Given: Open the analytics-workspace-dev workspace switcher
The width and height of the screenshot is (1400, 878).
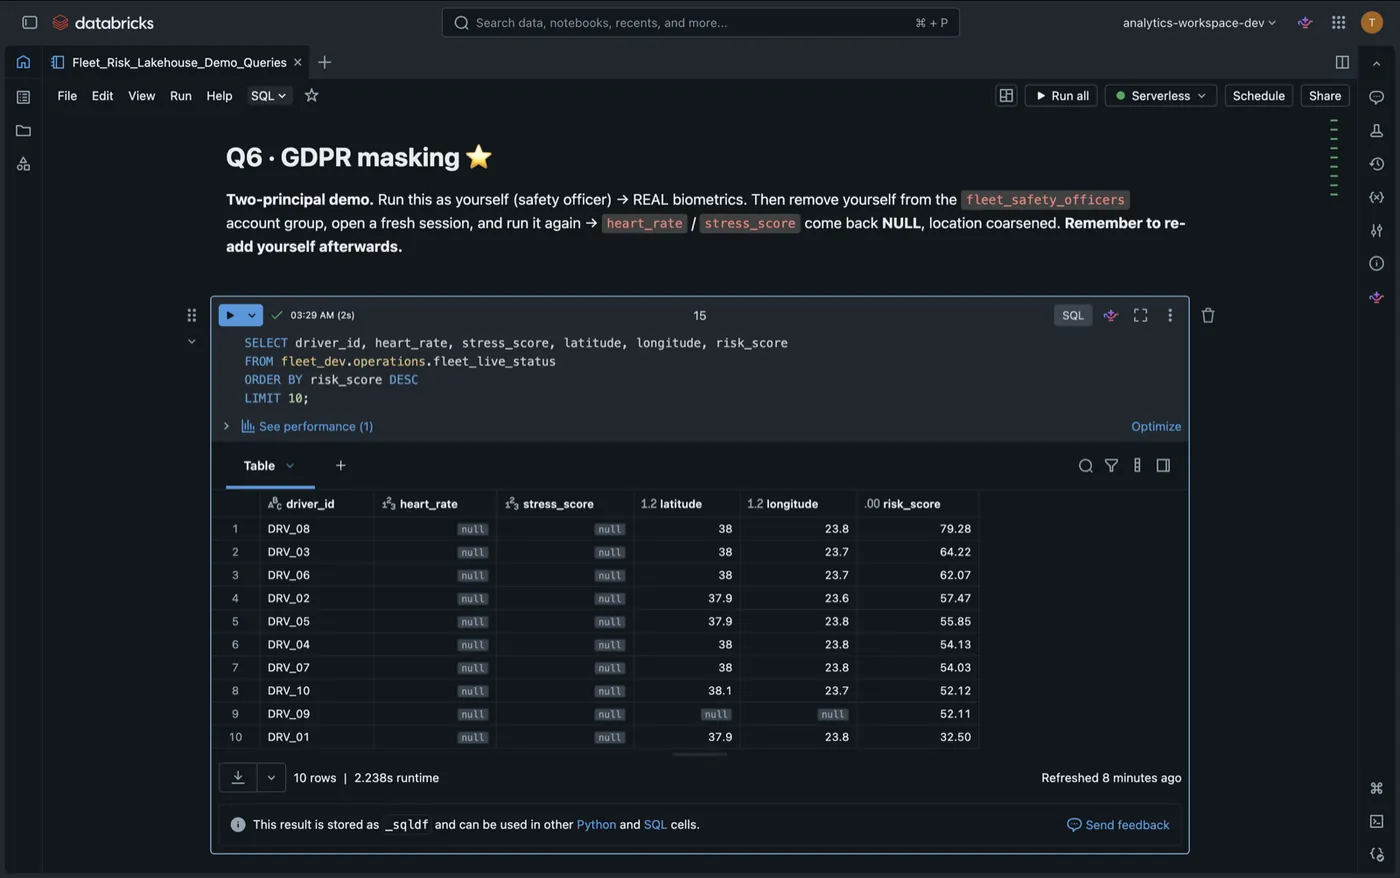Looking at the screenshot, I should tap(1199, 22).
